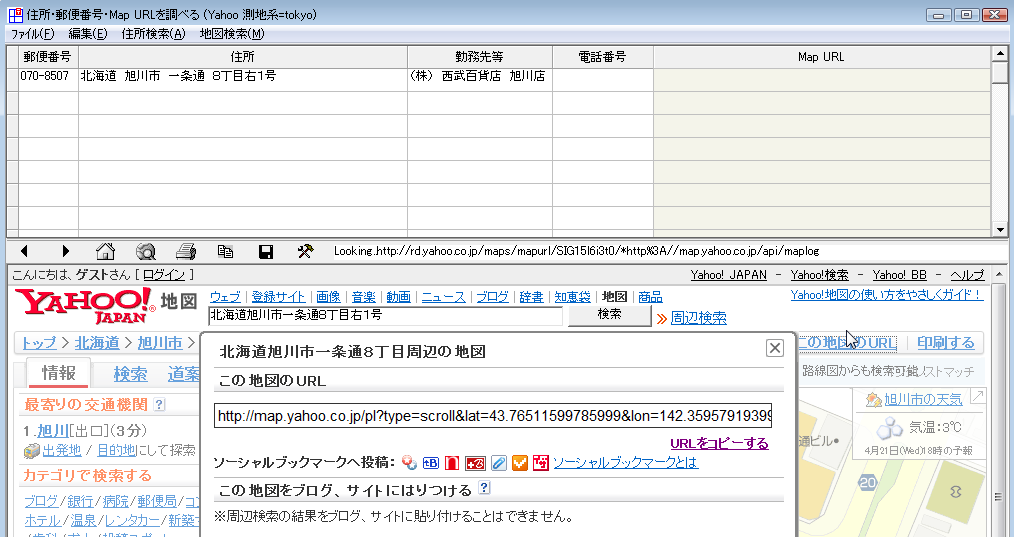Open the ファイル(F) menu
This screenshot has width=1014, height=537.
tap(32, 34)
